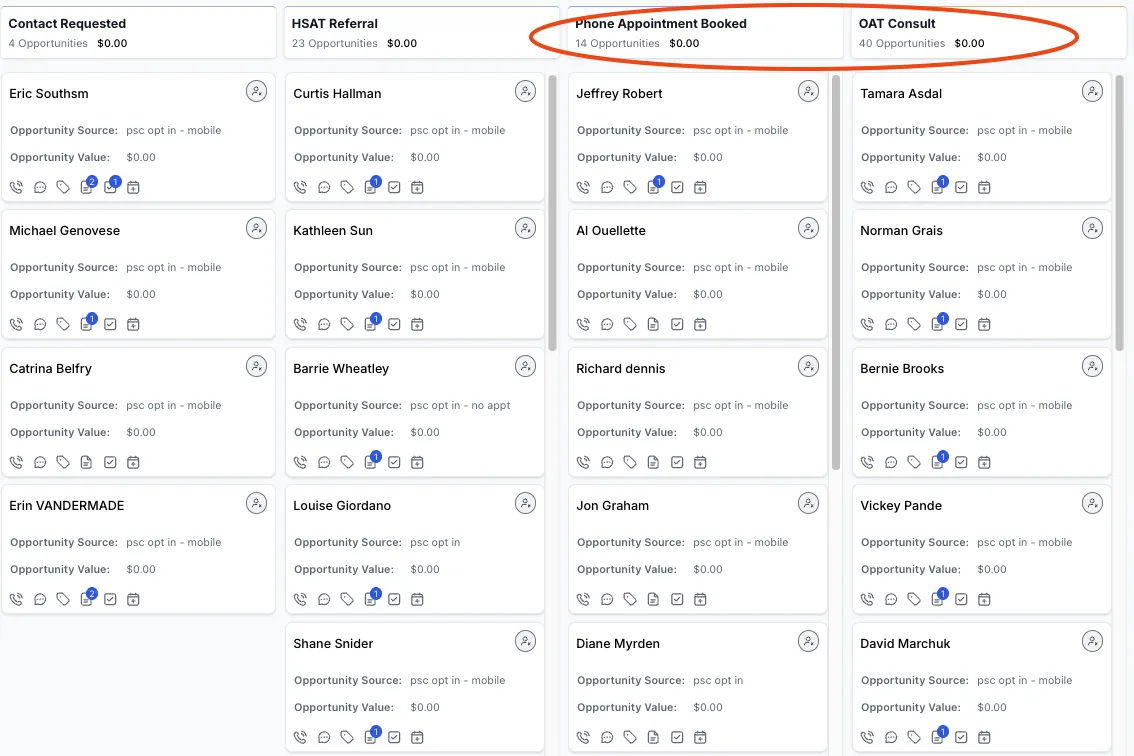This screenshot has width=1134, height=756.
Task: Open tasks for Michael Genovese
Action: click(x=110, y=324)
